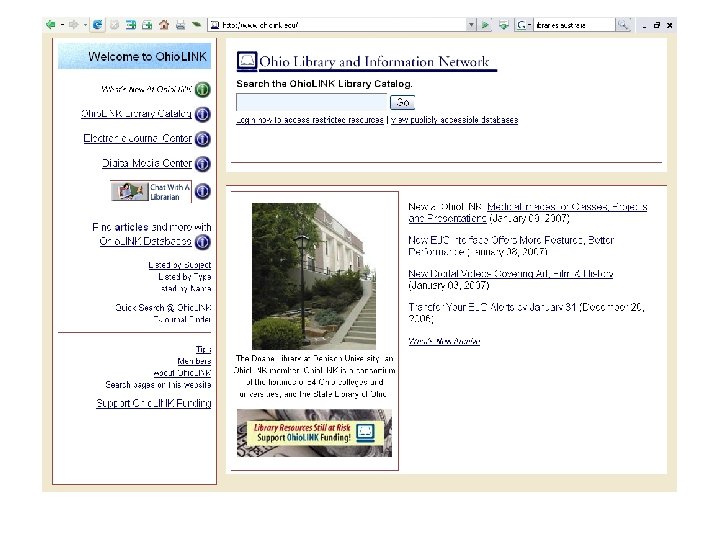Click info icon beside Electronic Journal Center
This screenshot has width=720, height=540.
[202, 139]
